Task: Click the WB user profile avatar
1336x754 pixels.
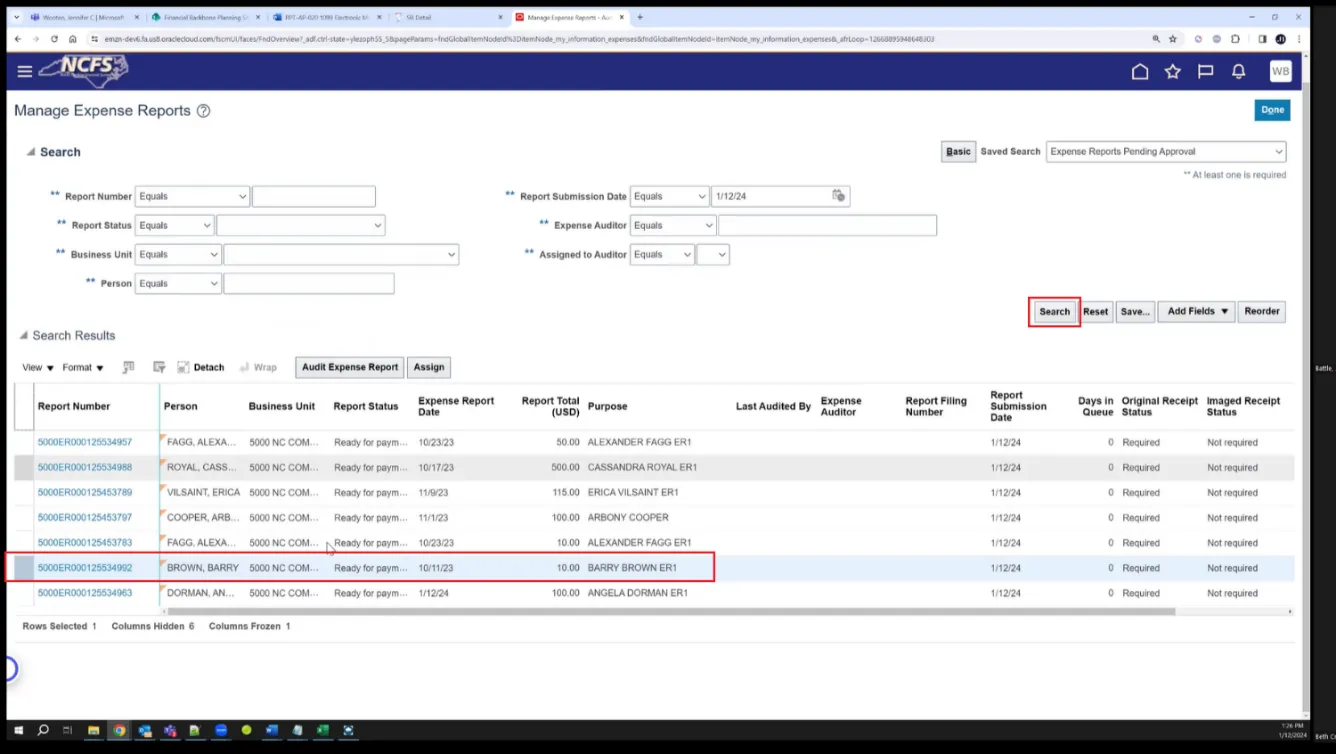Action: tap(1280, 71)
